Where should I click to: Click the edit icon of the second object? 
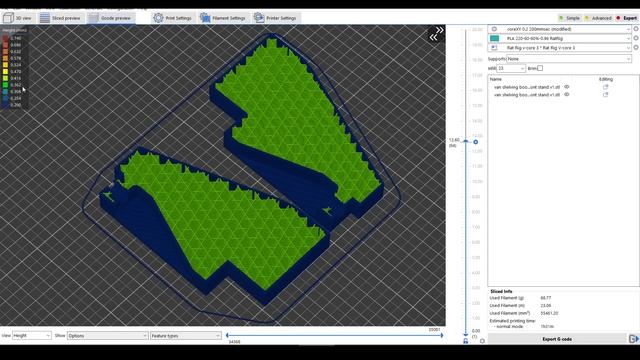click(605, 94)
